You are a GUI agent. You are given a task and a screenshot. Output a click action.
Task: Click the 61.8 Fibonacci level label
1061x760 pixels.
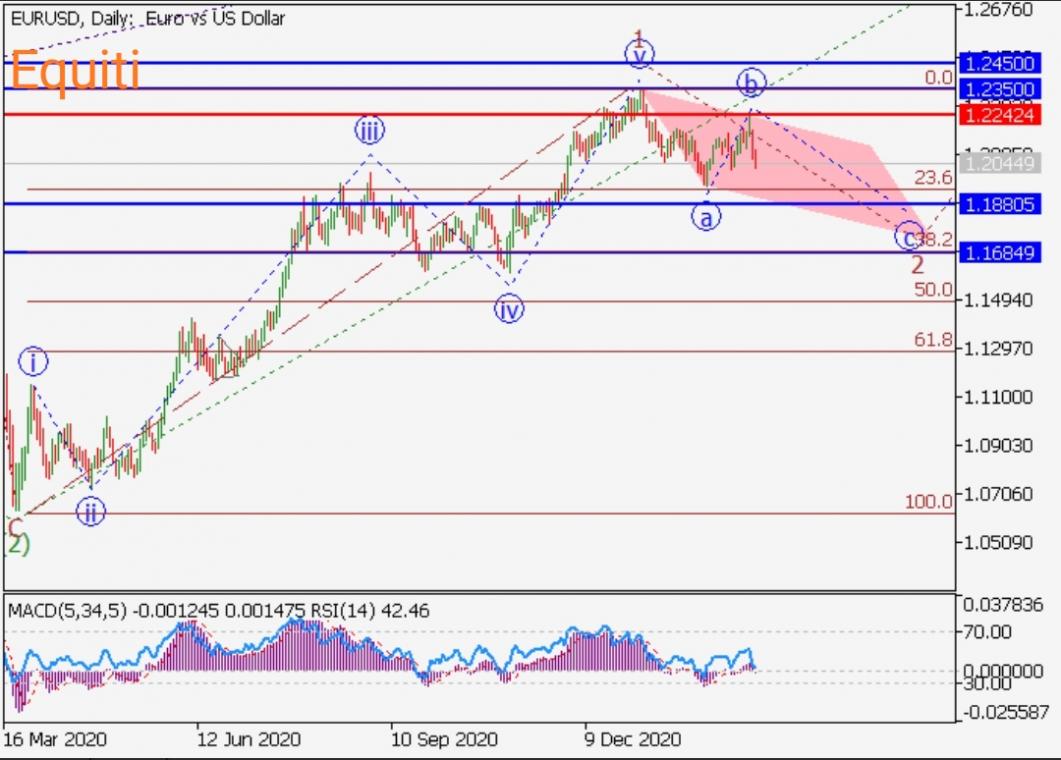point(932,340)
